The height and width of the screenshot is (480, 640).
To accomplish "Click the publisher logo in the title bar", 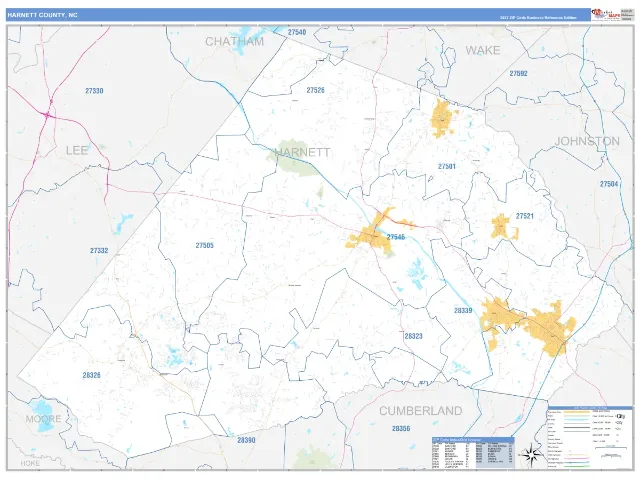I will [605, 14].
